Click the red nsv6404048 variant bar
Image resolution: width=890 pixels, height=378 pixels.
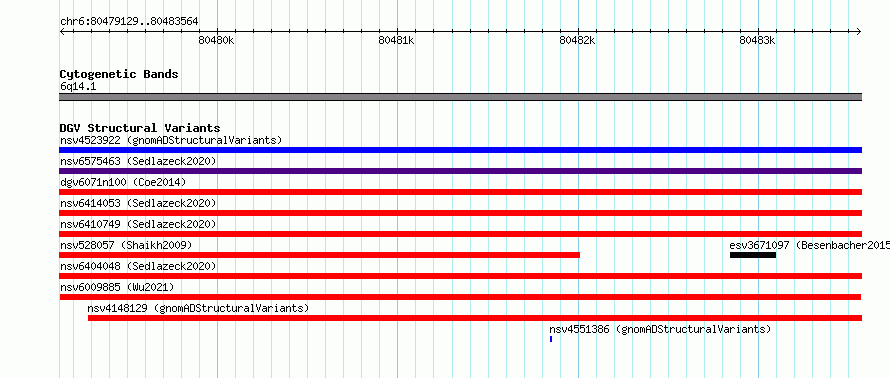pyautogui.click(x=460, y=276)
